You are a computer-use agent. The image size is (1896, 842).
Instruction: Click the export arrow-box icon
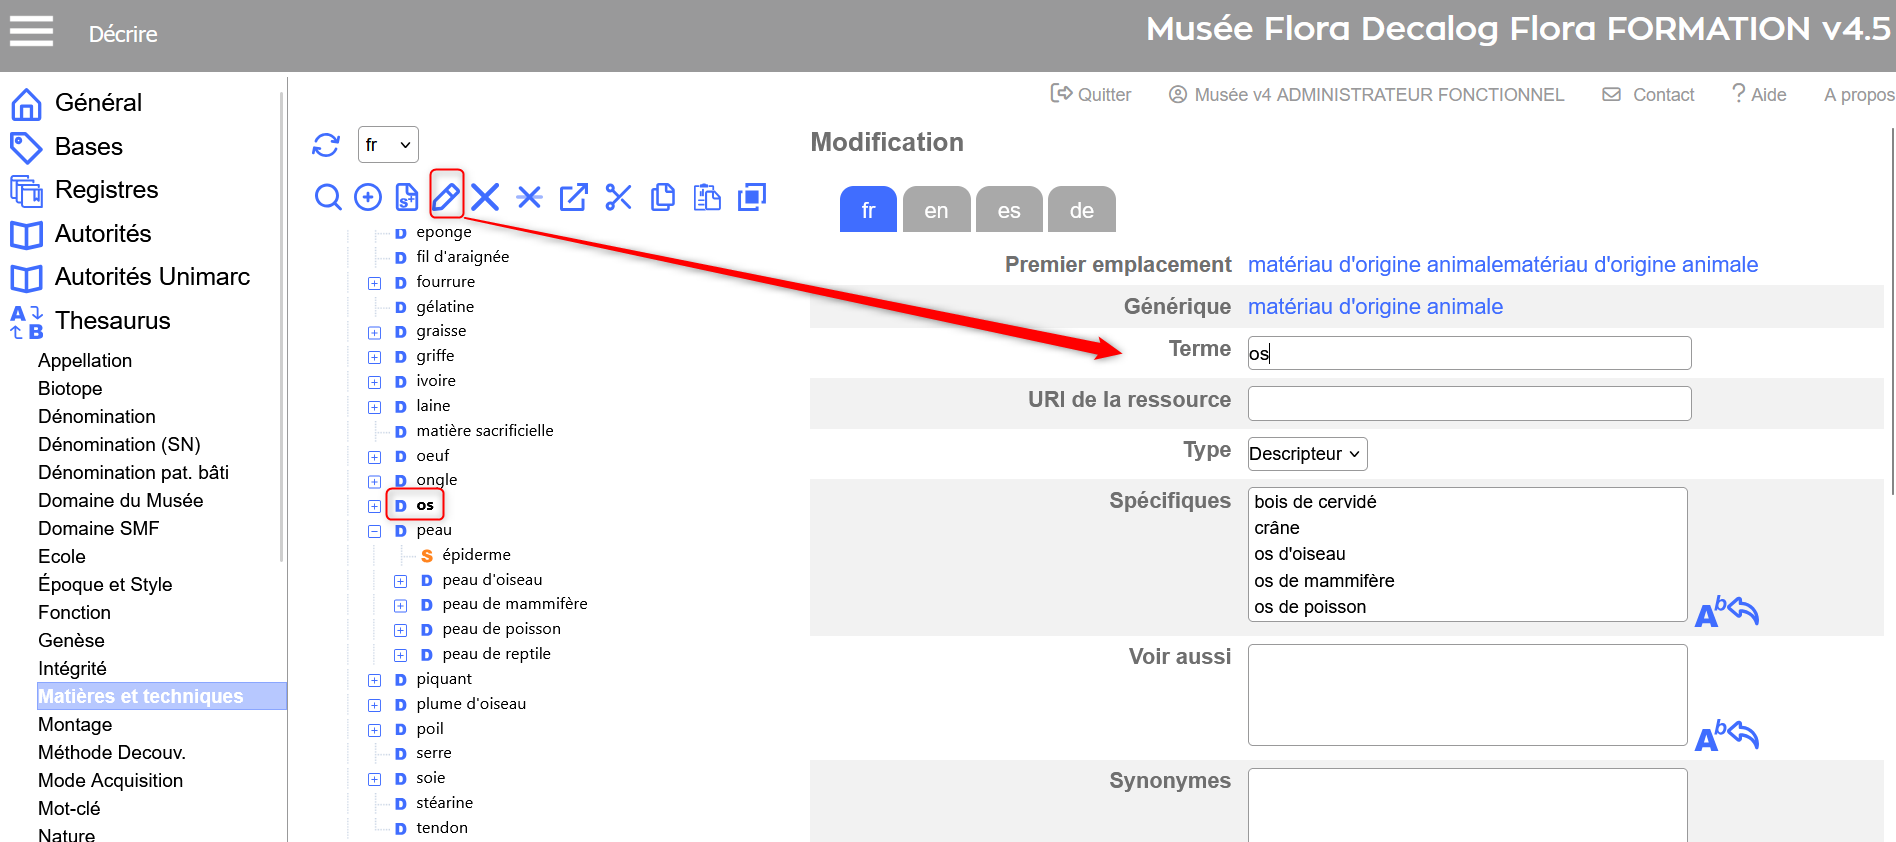coord(573,197)
